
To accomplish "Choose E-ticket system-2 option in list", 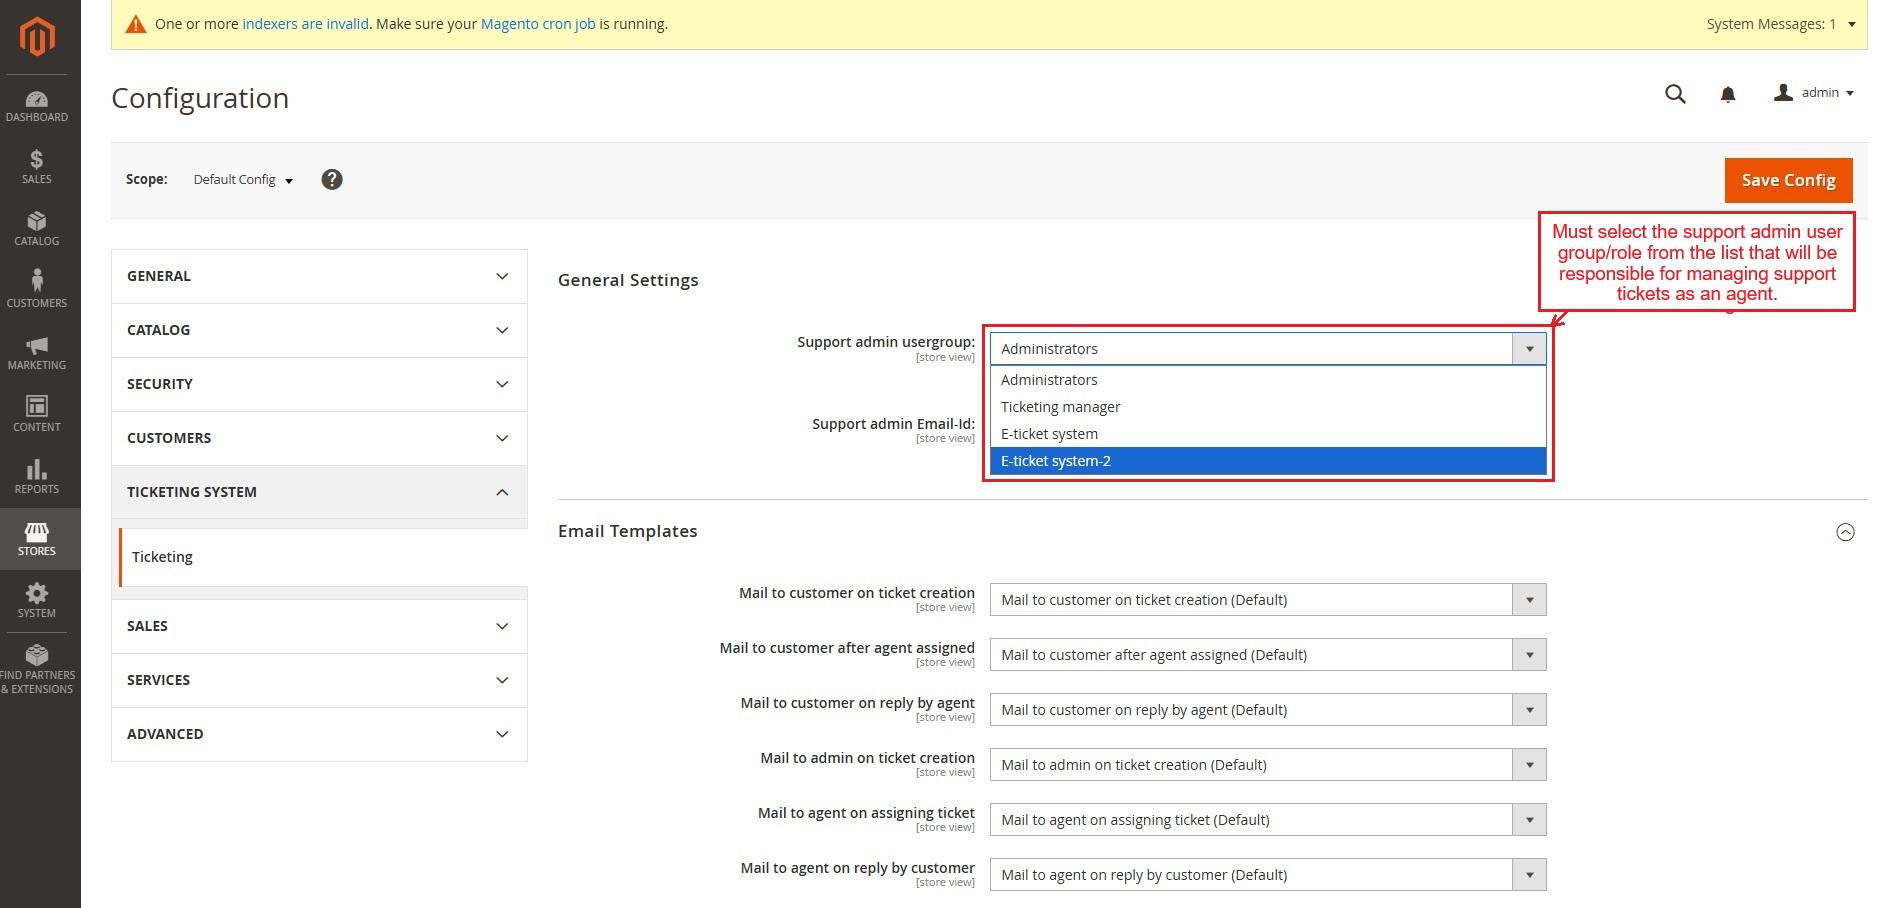I will (1056, 461).
